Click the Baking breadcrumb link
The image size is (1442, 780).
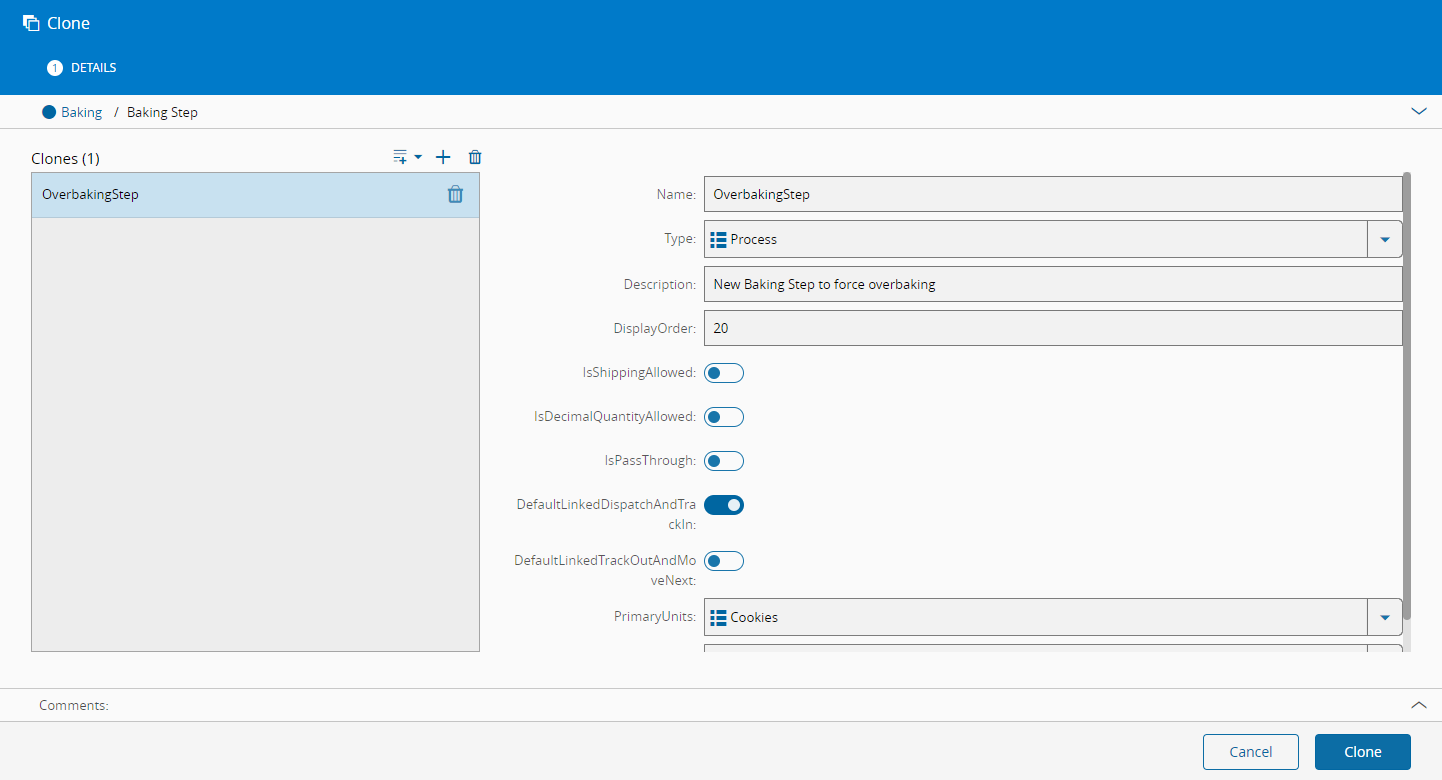pos(81,112)
